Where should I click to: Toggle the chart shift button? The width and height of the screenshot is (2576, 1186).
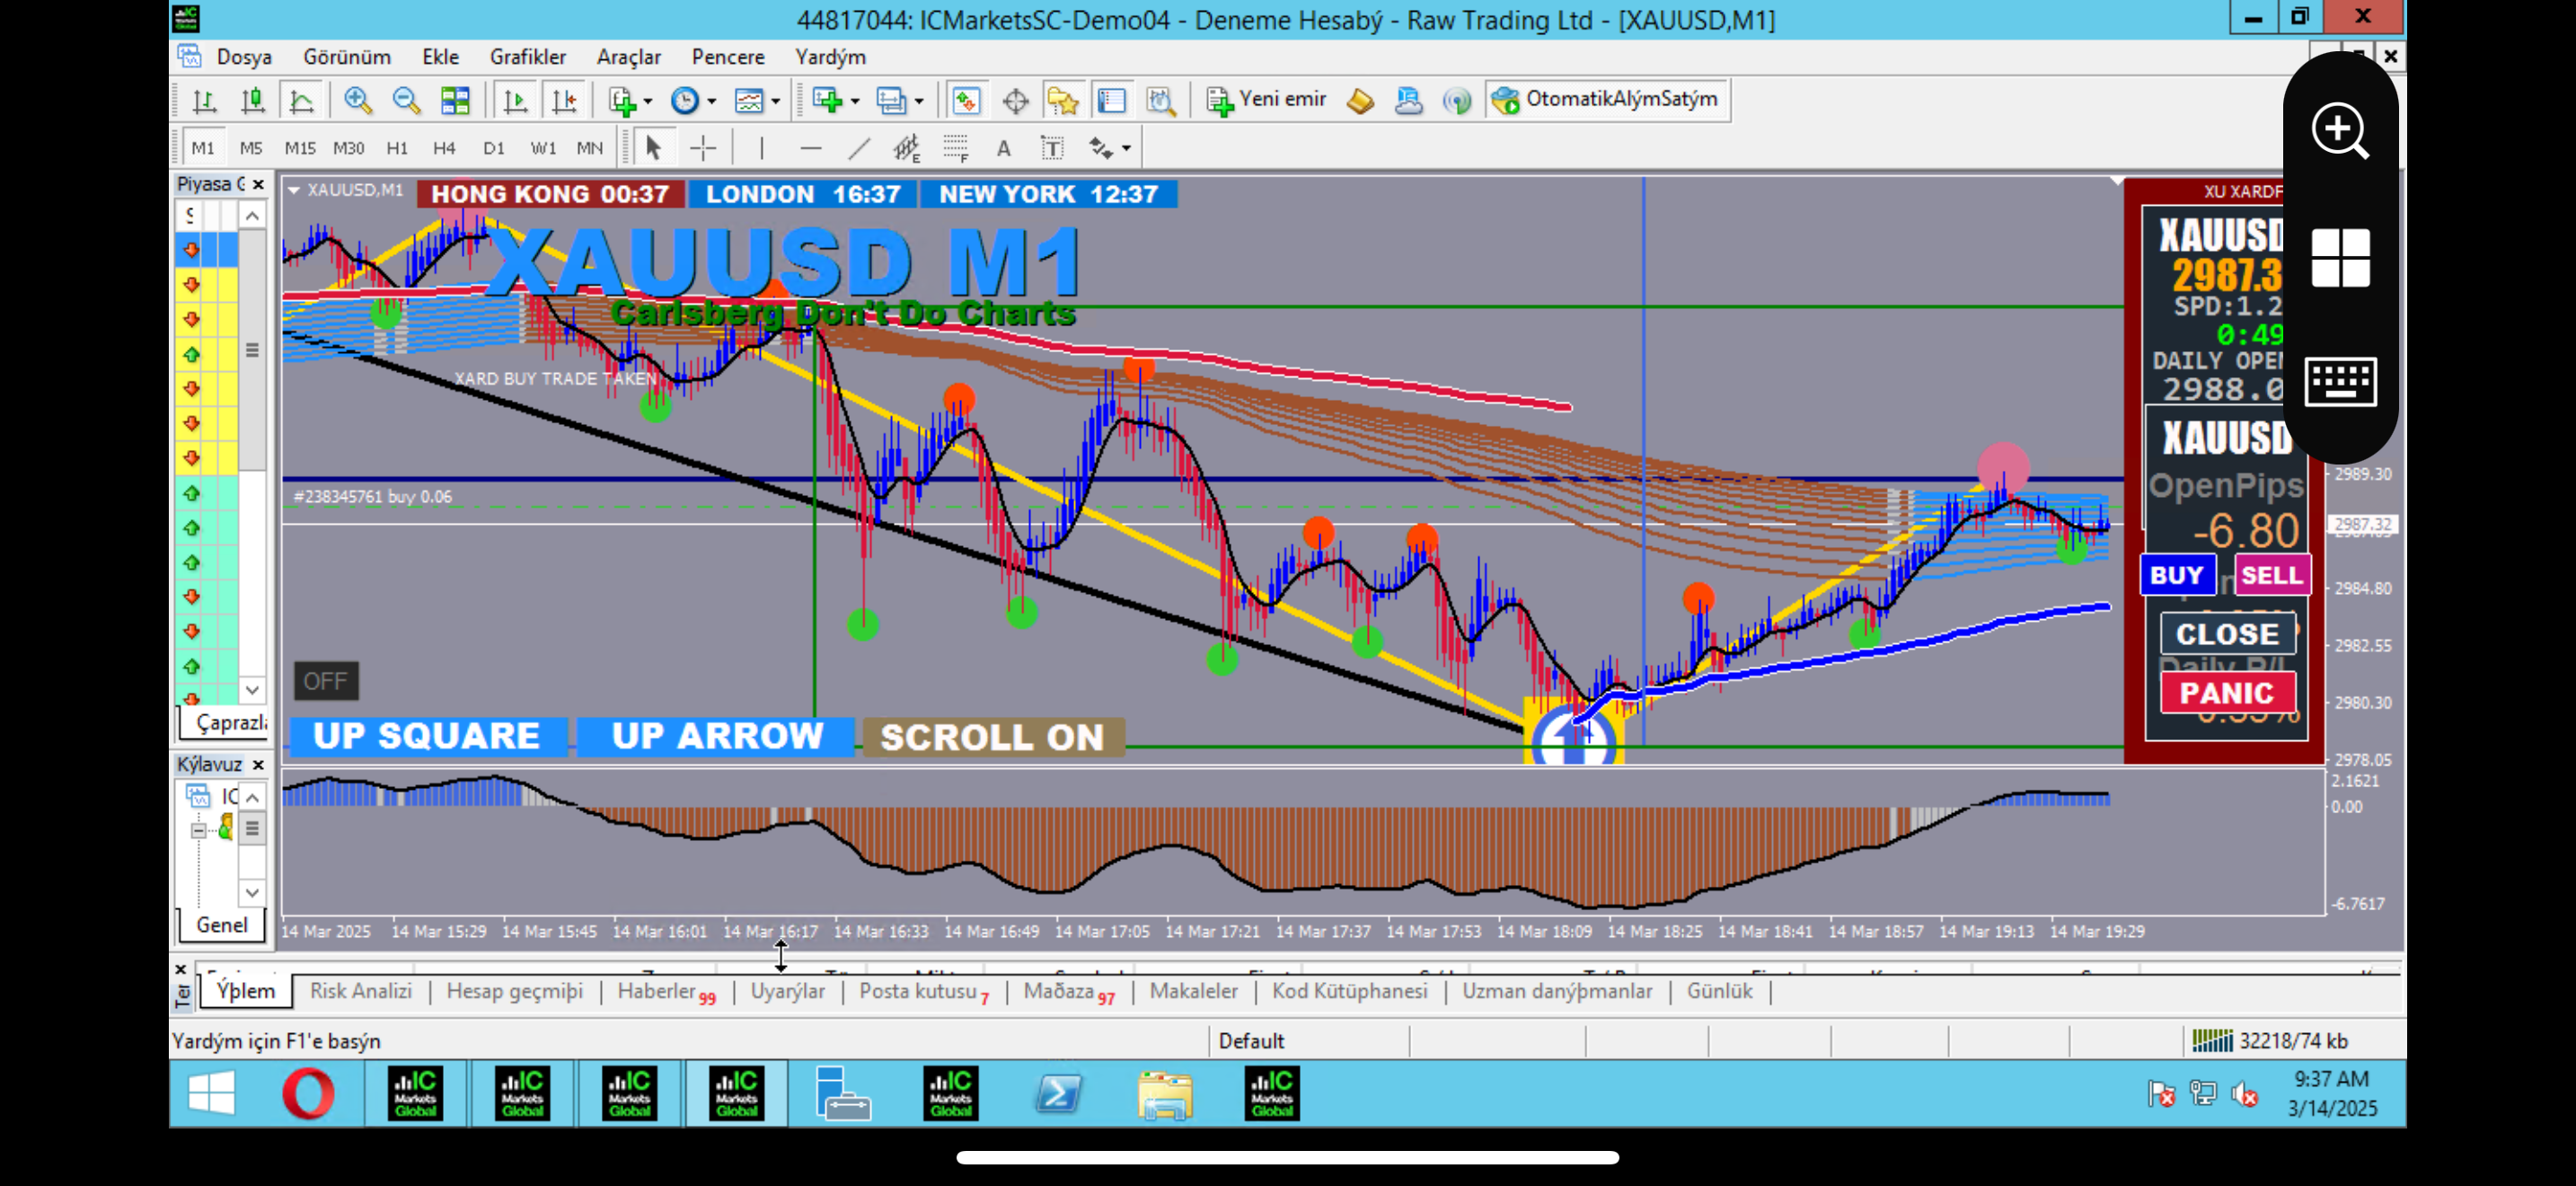[x=564, y=100]
